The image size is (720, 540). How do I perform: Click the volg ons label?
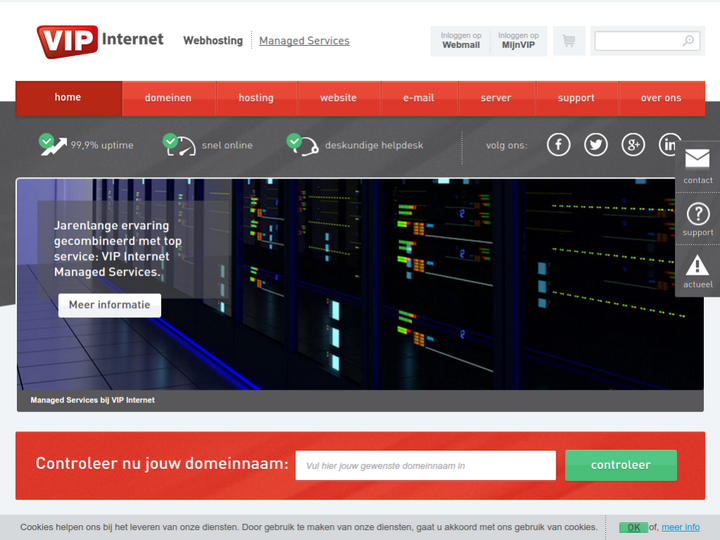506,146
